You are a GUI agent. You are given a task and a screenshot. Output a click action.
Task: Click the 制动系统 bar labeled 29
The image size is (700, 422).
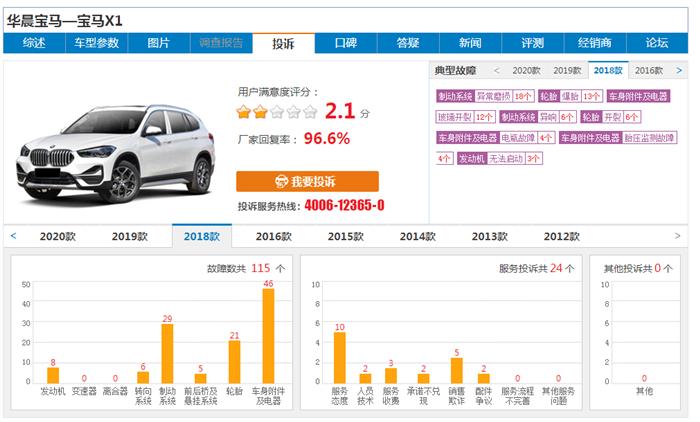(167, 354)
